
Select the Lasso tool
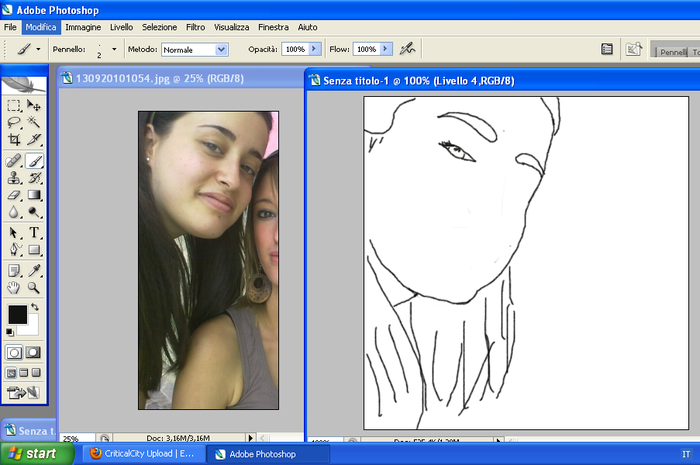[x=14, y=123]
